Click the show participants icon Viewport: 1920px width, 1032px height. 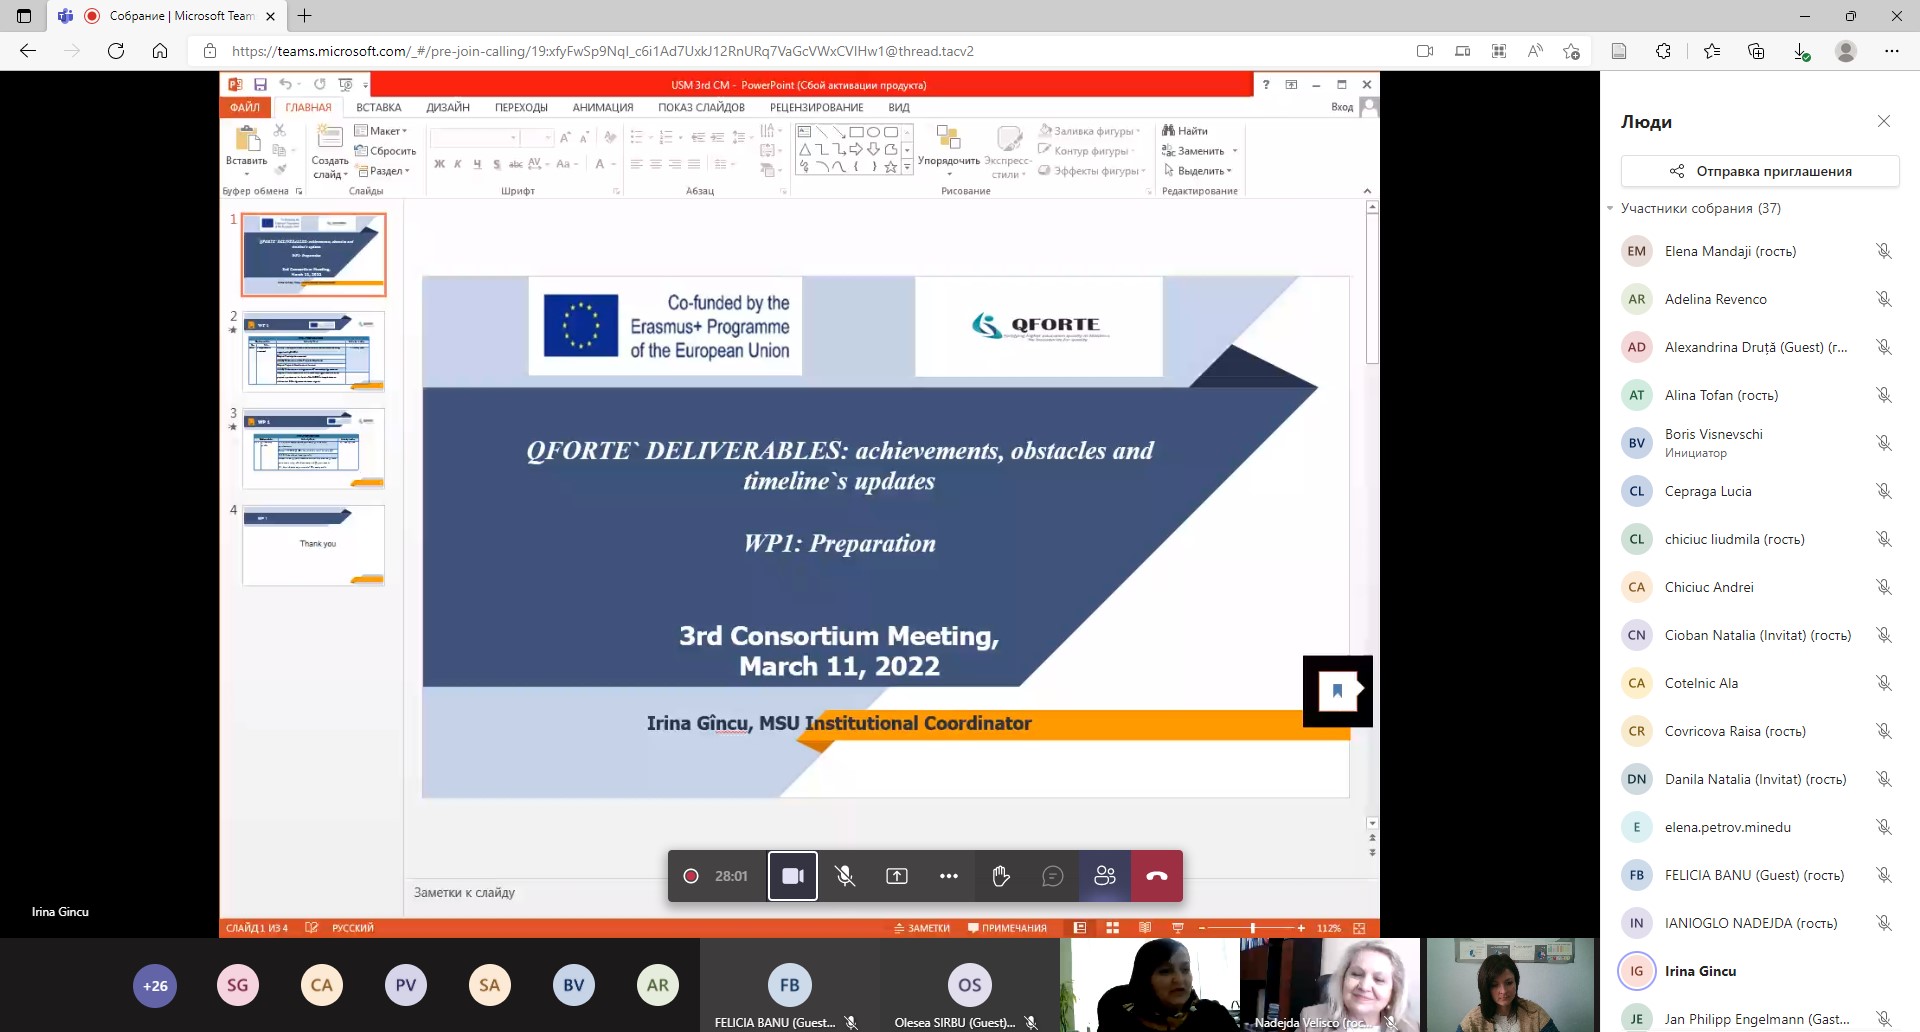click(x=1105, y=876)
